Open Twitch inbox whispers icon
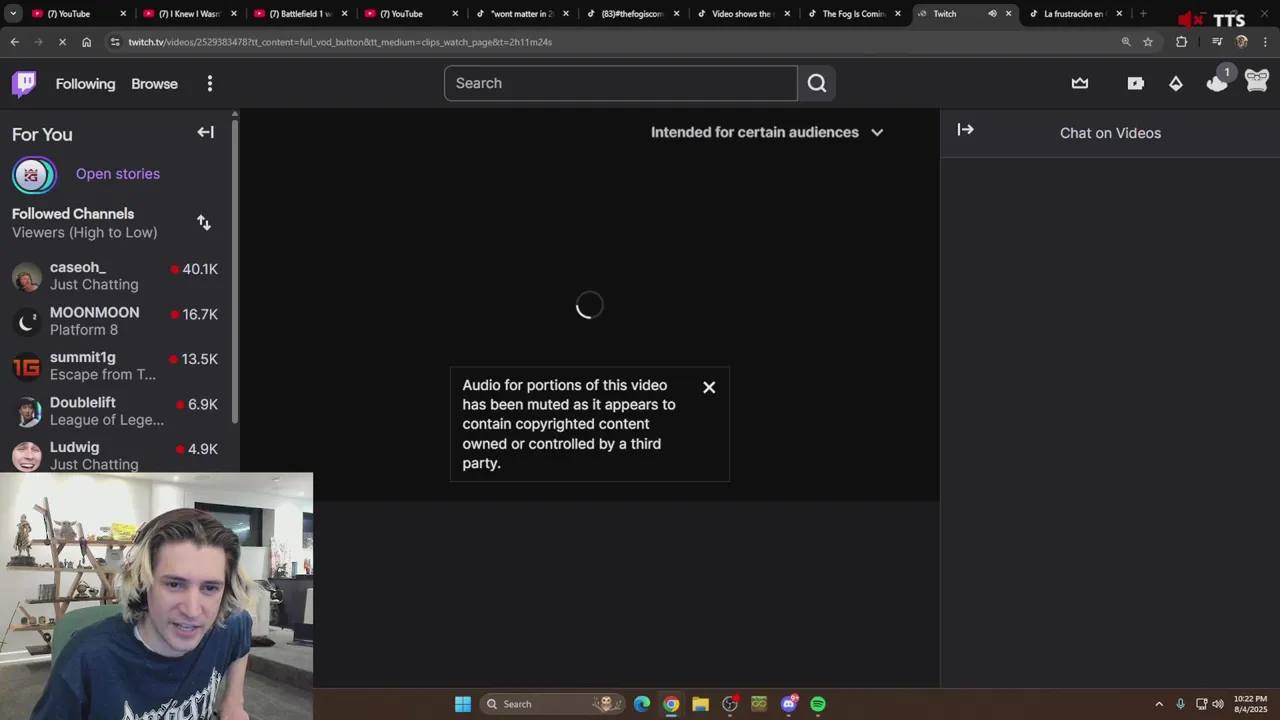The width and height of the screenshot is (1280, 720). point(1135,84)
